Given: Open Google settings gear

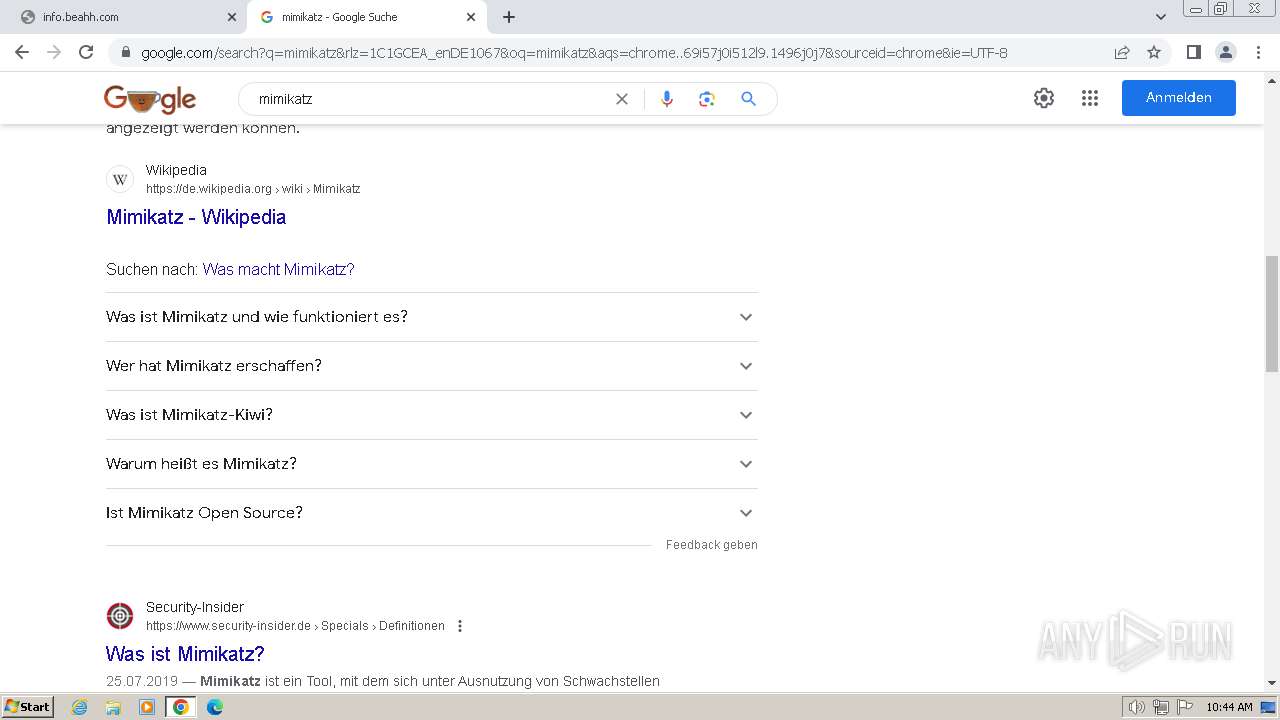Looking at the screenshot, I should 1044,98.
